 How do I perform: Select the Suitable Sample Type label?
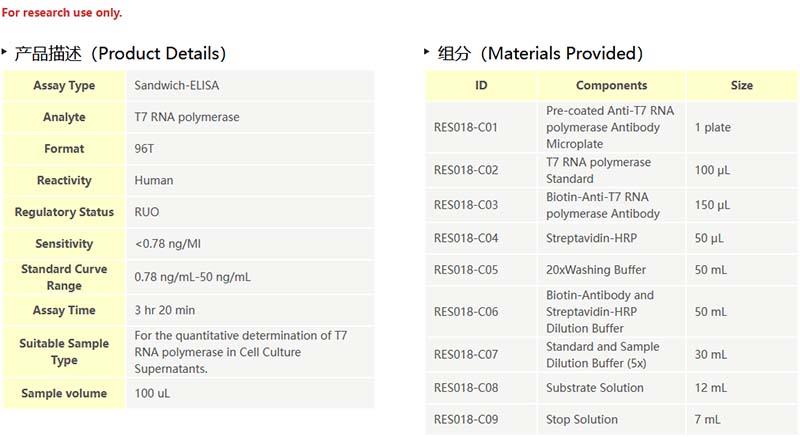[64, 352]
